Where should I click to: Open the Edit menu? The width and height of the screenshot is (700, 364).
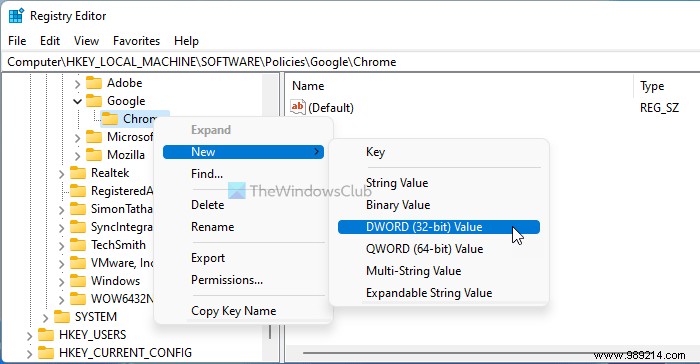(50, 41)
